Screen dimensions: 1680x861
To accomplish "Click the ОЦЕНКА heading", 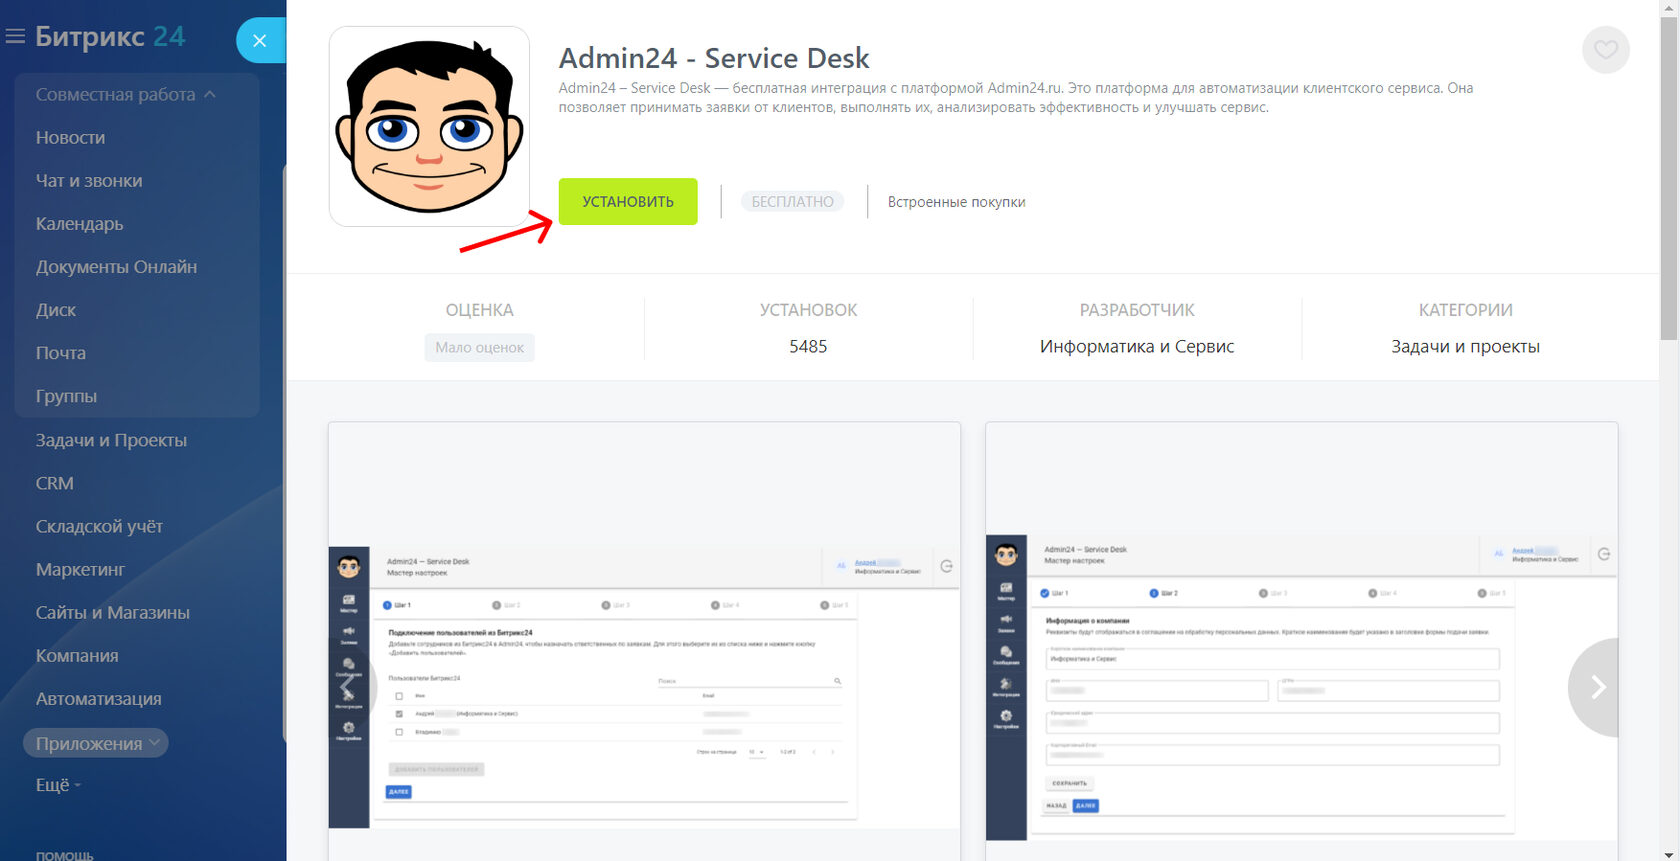I will 479,310.
